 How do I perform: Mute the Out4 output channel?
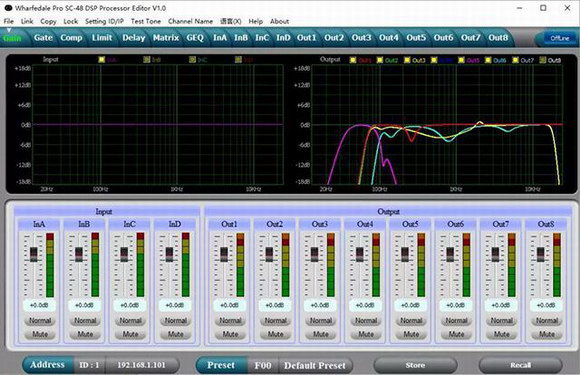point(365,334)
